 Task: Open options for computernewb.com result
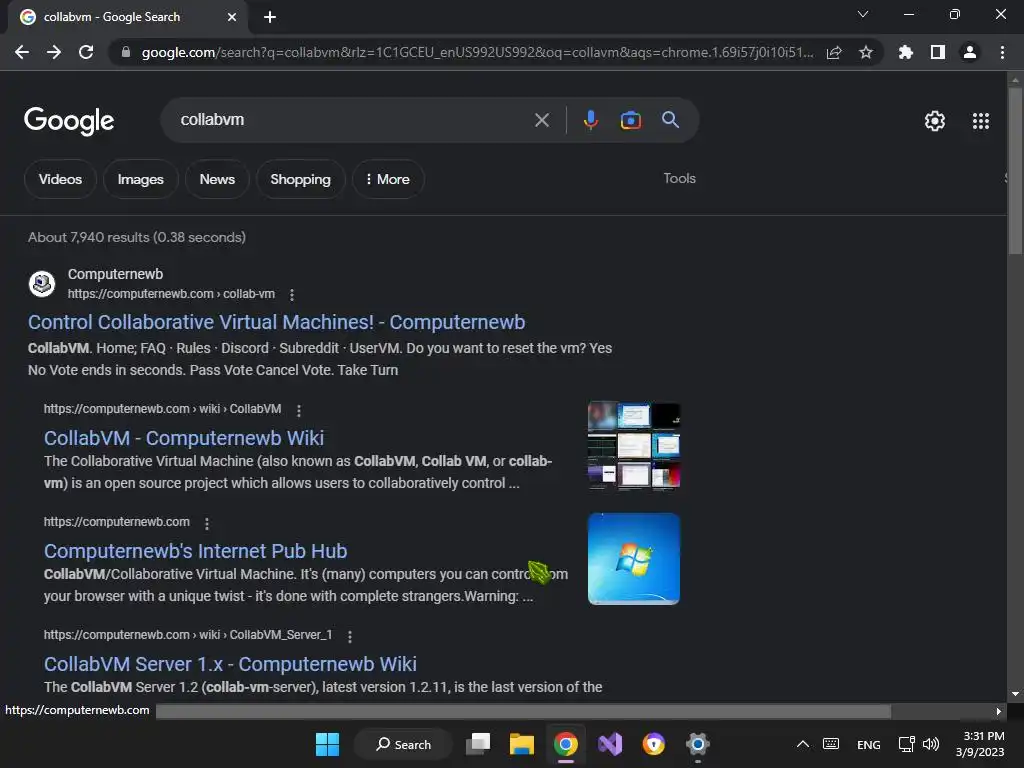pos(207,523)
